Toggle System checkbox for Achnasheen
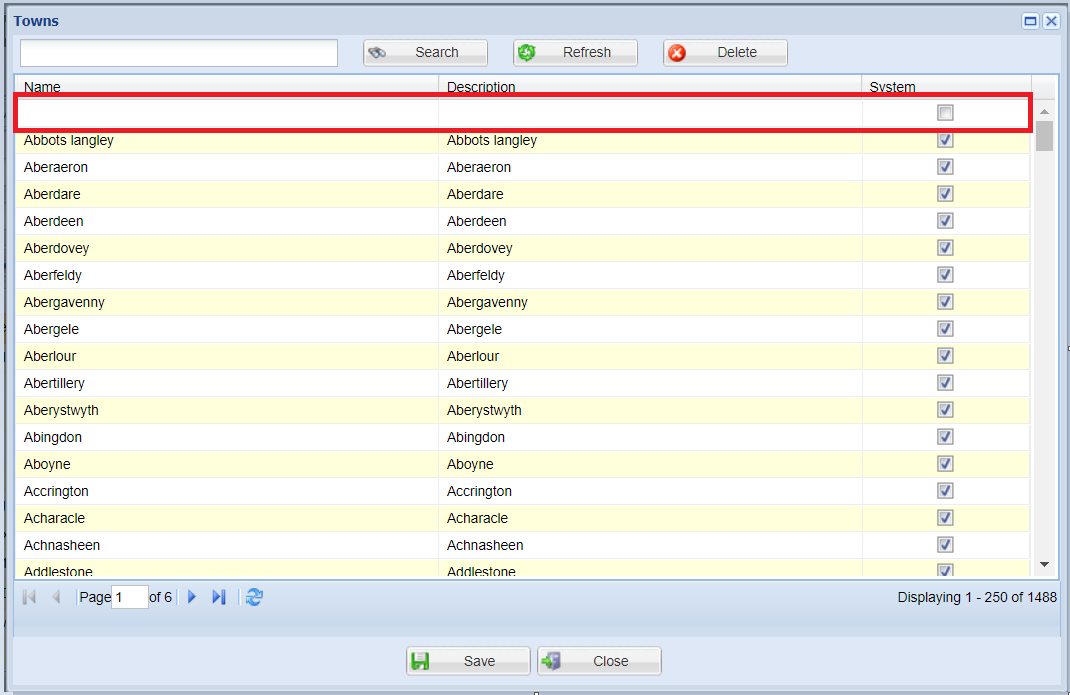Screen dimensions: 1070x695 coord(945,544)
